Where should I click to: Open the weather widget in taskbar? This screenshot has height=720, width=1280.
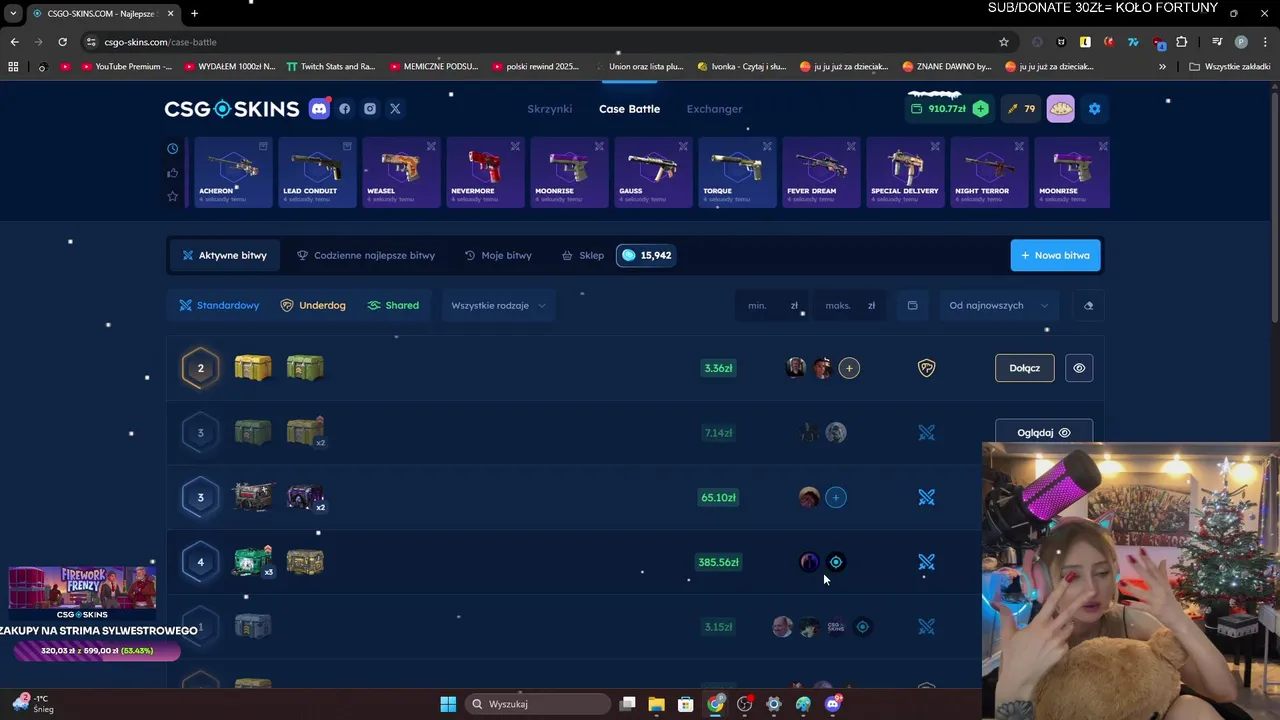pyautogui.click(x=32, y=704)
